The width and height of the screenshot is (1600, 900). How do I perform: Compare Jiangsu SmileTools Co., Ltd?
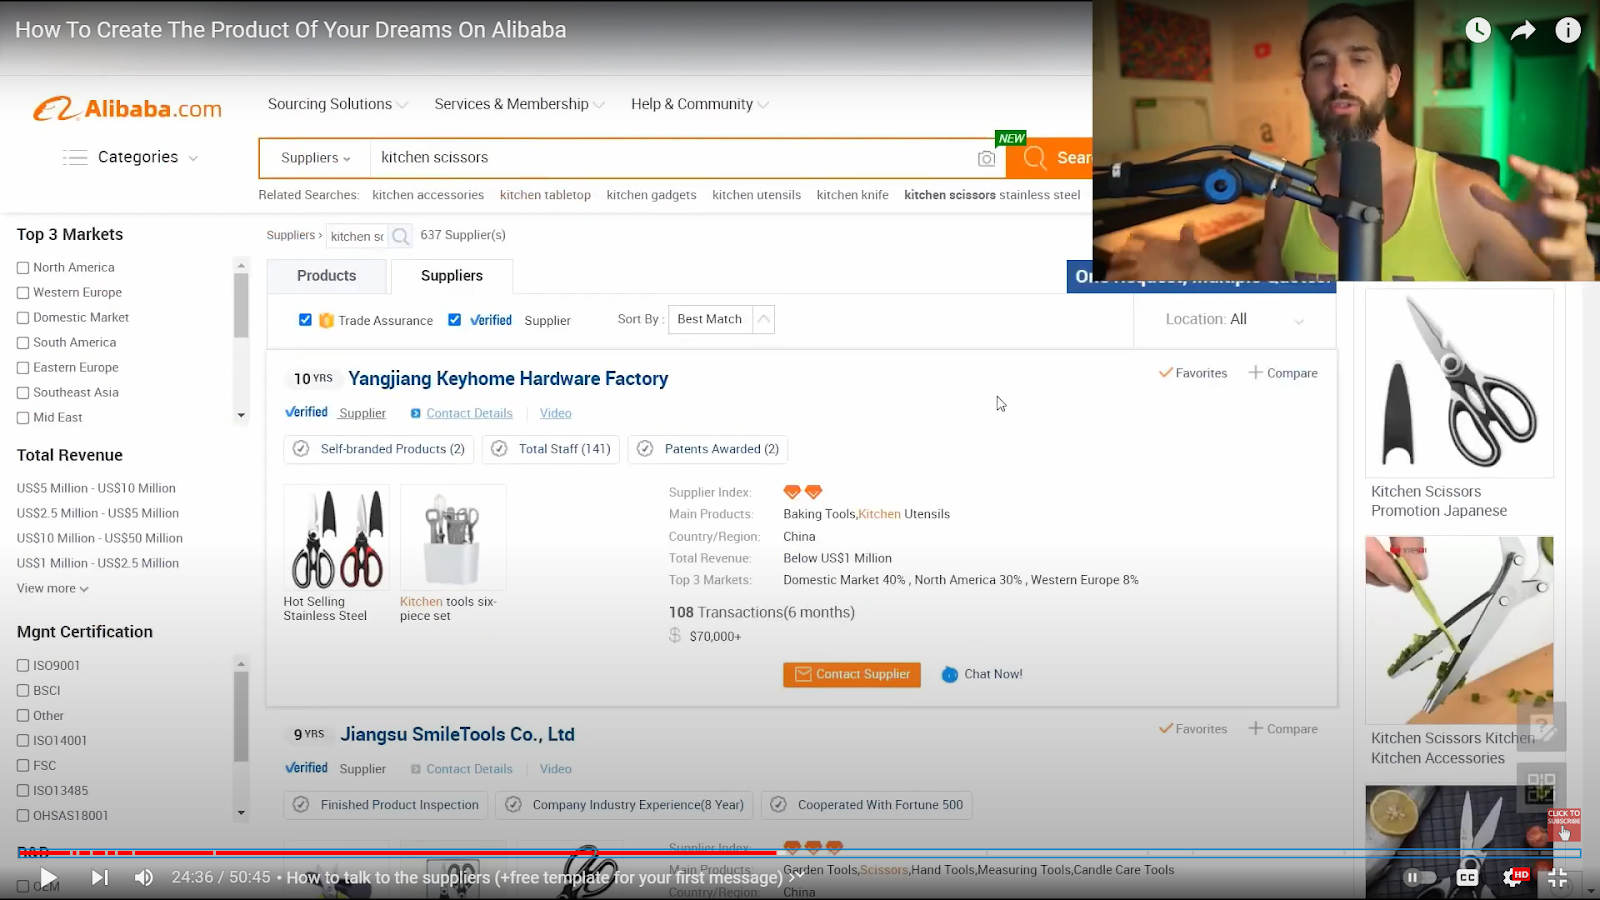[1283, 729]
